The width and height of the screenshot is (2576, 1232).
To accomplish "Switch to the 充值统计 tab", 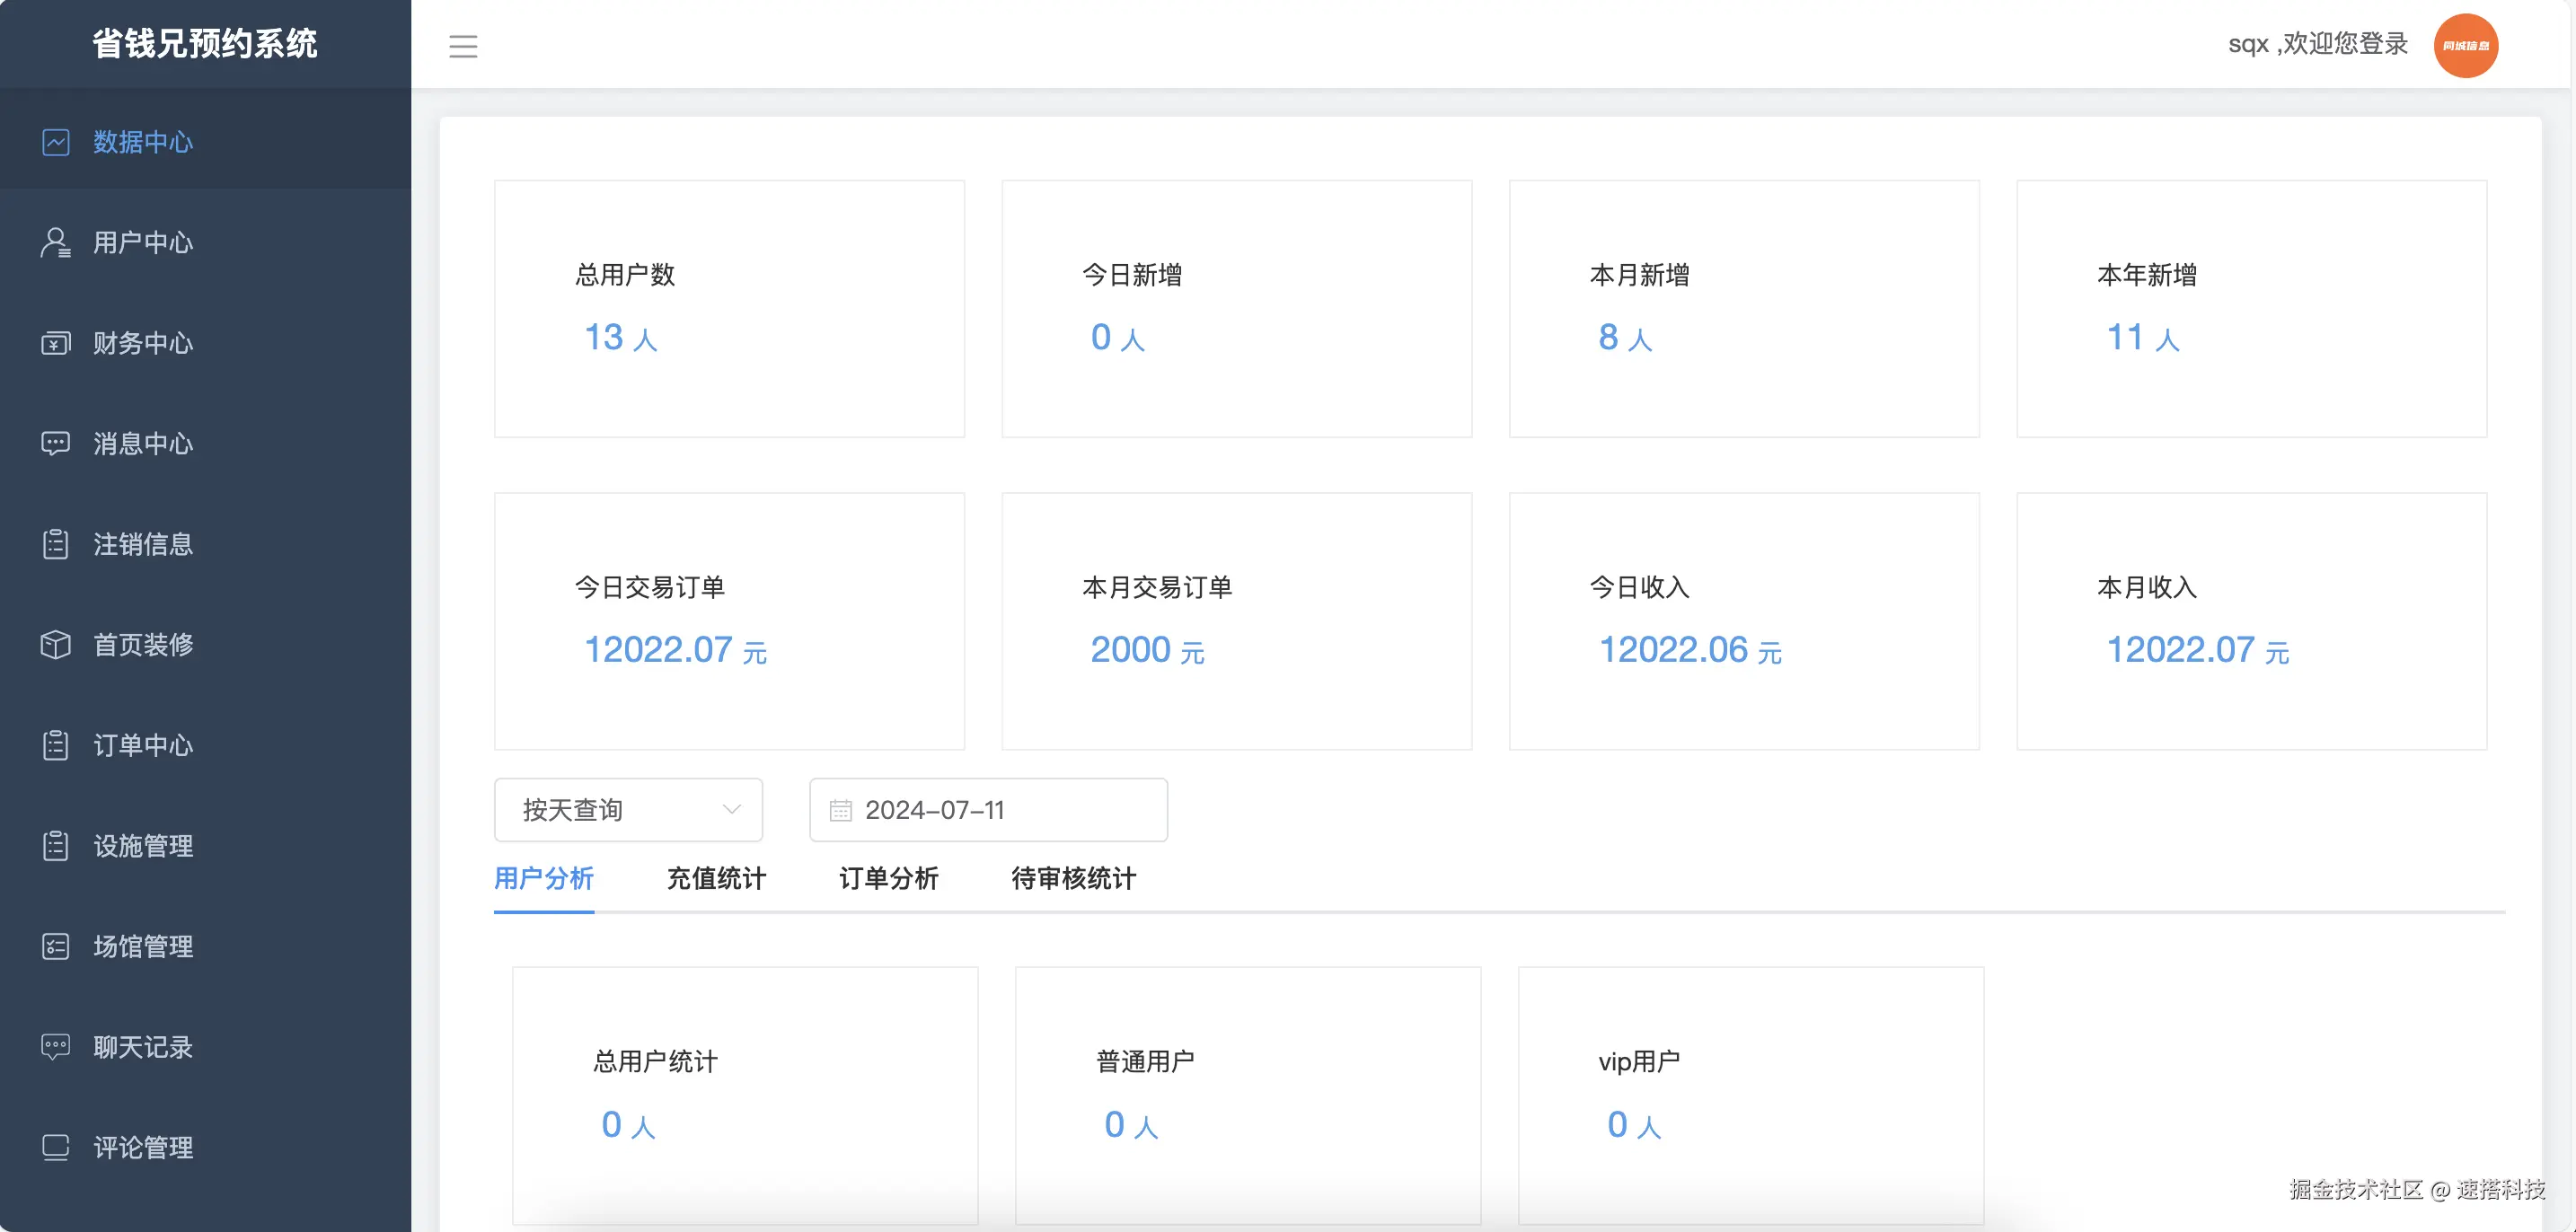I will point(715,879).
